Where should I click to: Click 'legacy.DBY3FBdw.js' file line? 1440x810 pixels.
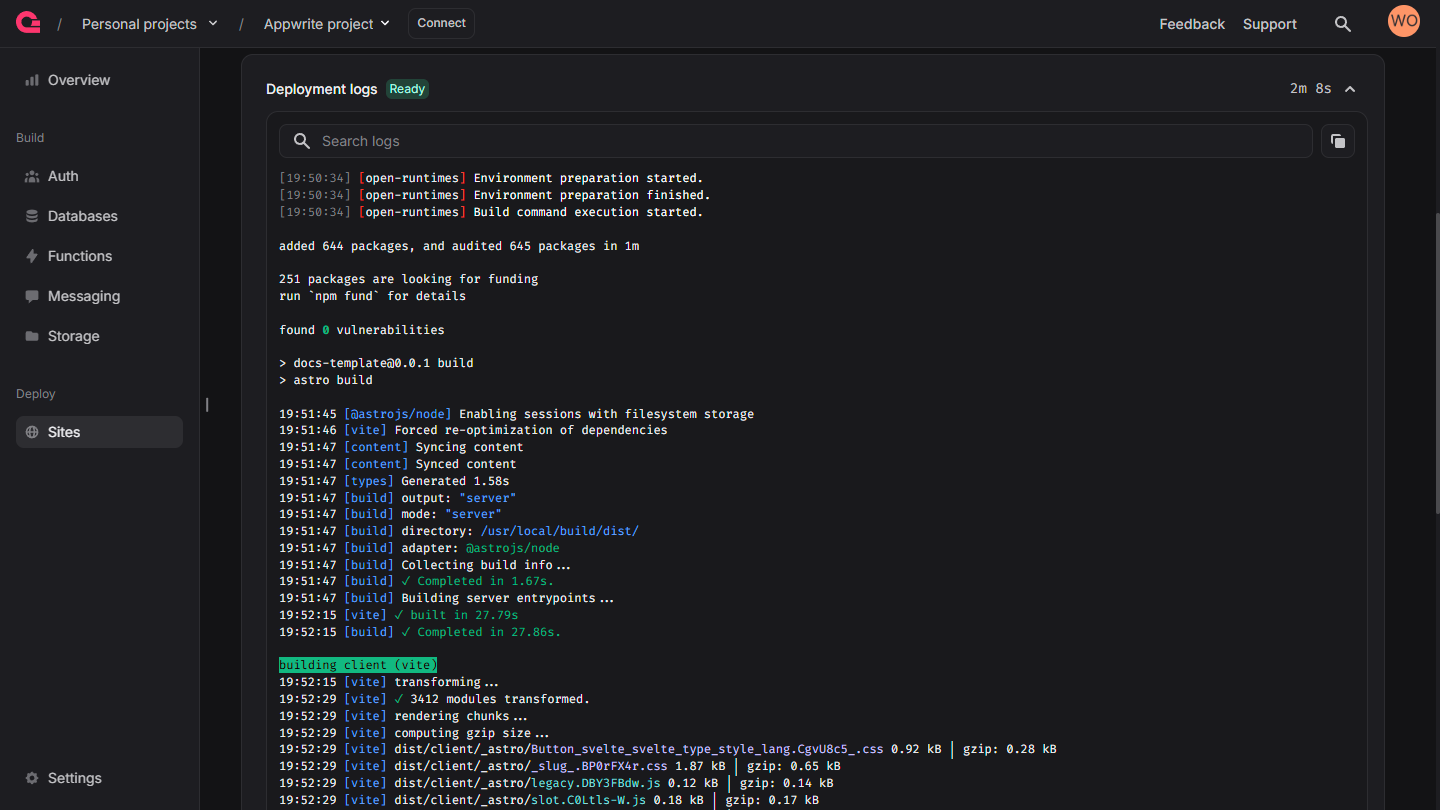coord(556,783)
